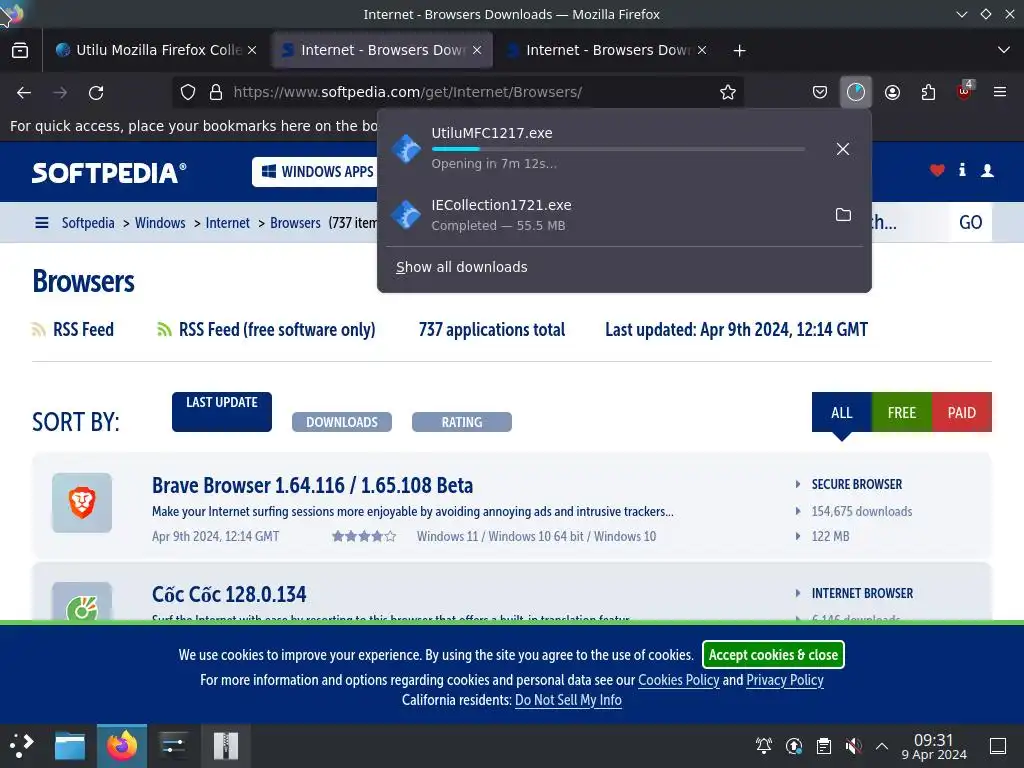This screenshot has height=768, width=1024.
Task: Open the extensions puzzle icon
Action: [x=928, y=93]
